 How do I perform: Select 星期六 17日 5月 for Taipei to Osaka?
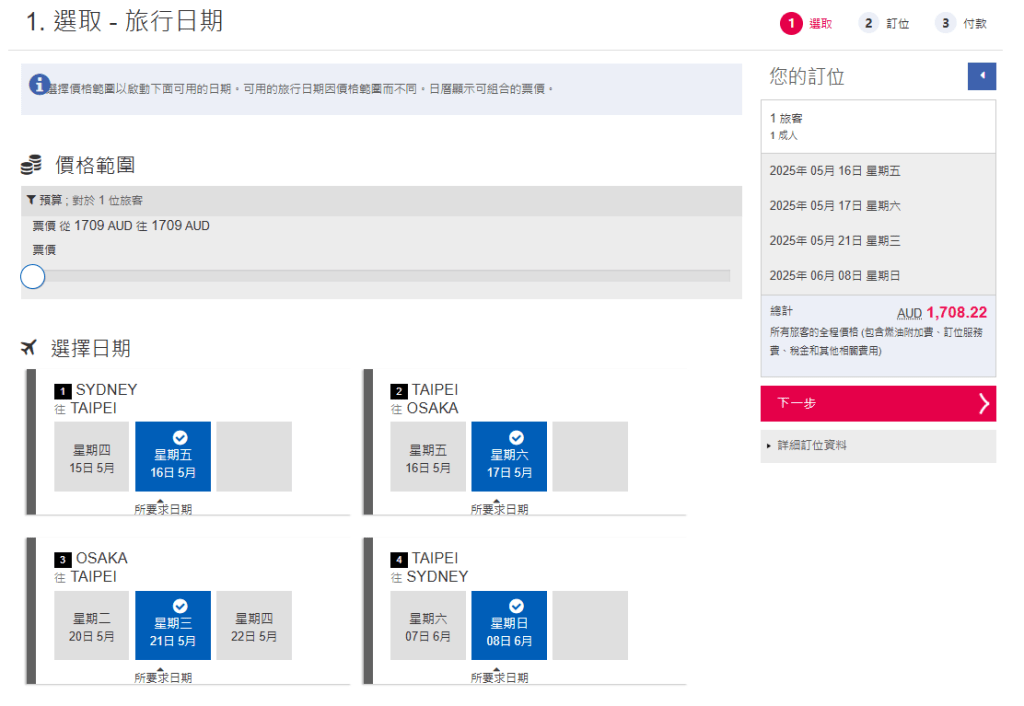pos(509,456)
